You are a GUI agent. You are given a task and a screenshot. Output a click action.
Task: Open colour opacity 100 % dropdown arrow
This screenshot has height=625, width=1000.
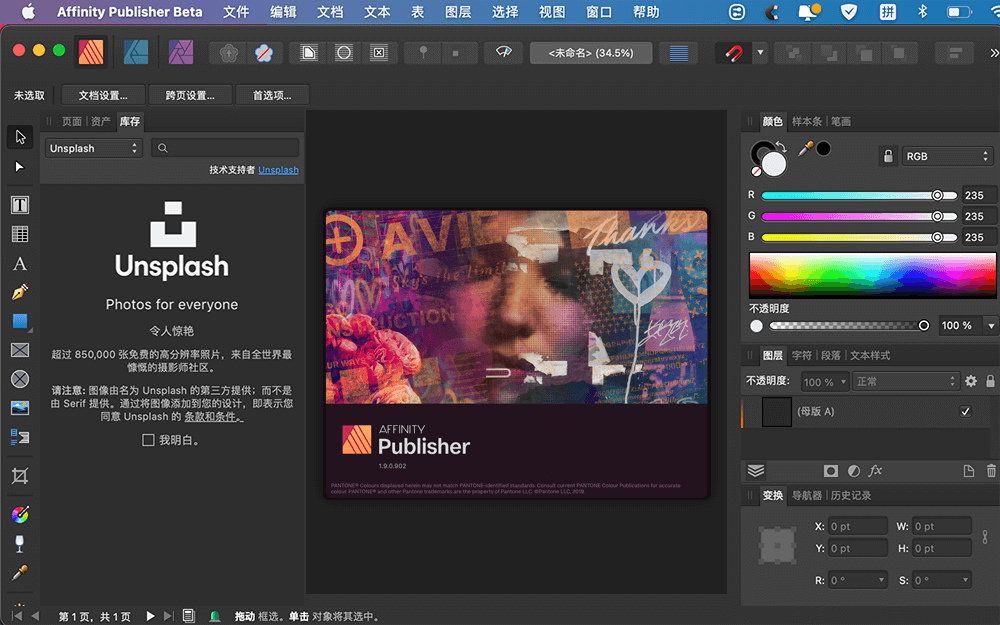990,325
